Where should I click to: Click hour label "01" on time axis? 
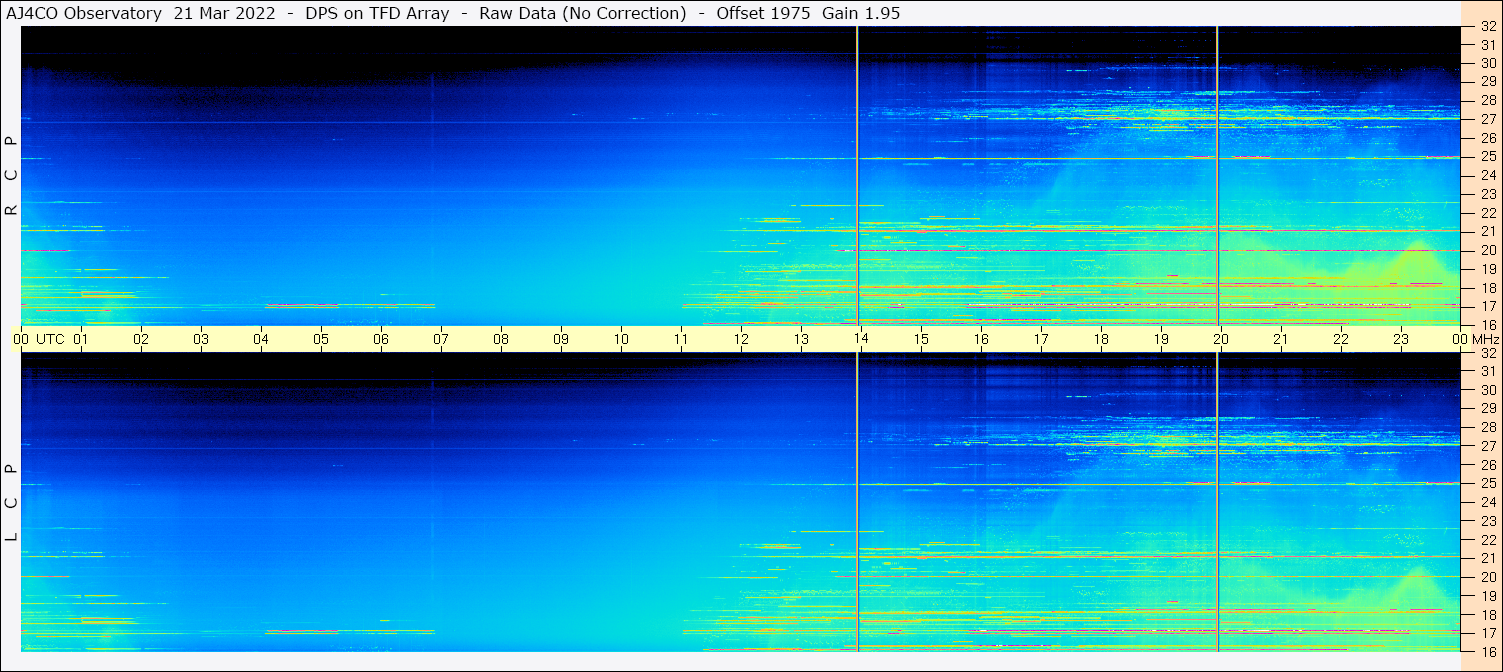click(81, 339)
